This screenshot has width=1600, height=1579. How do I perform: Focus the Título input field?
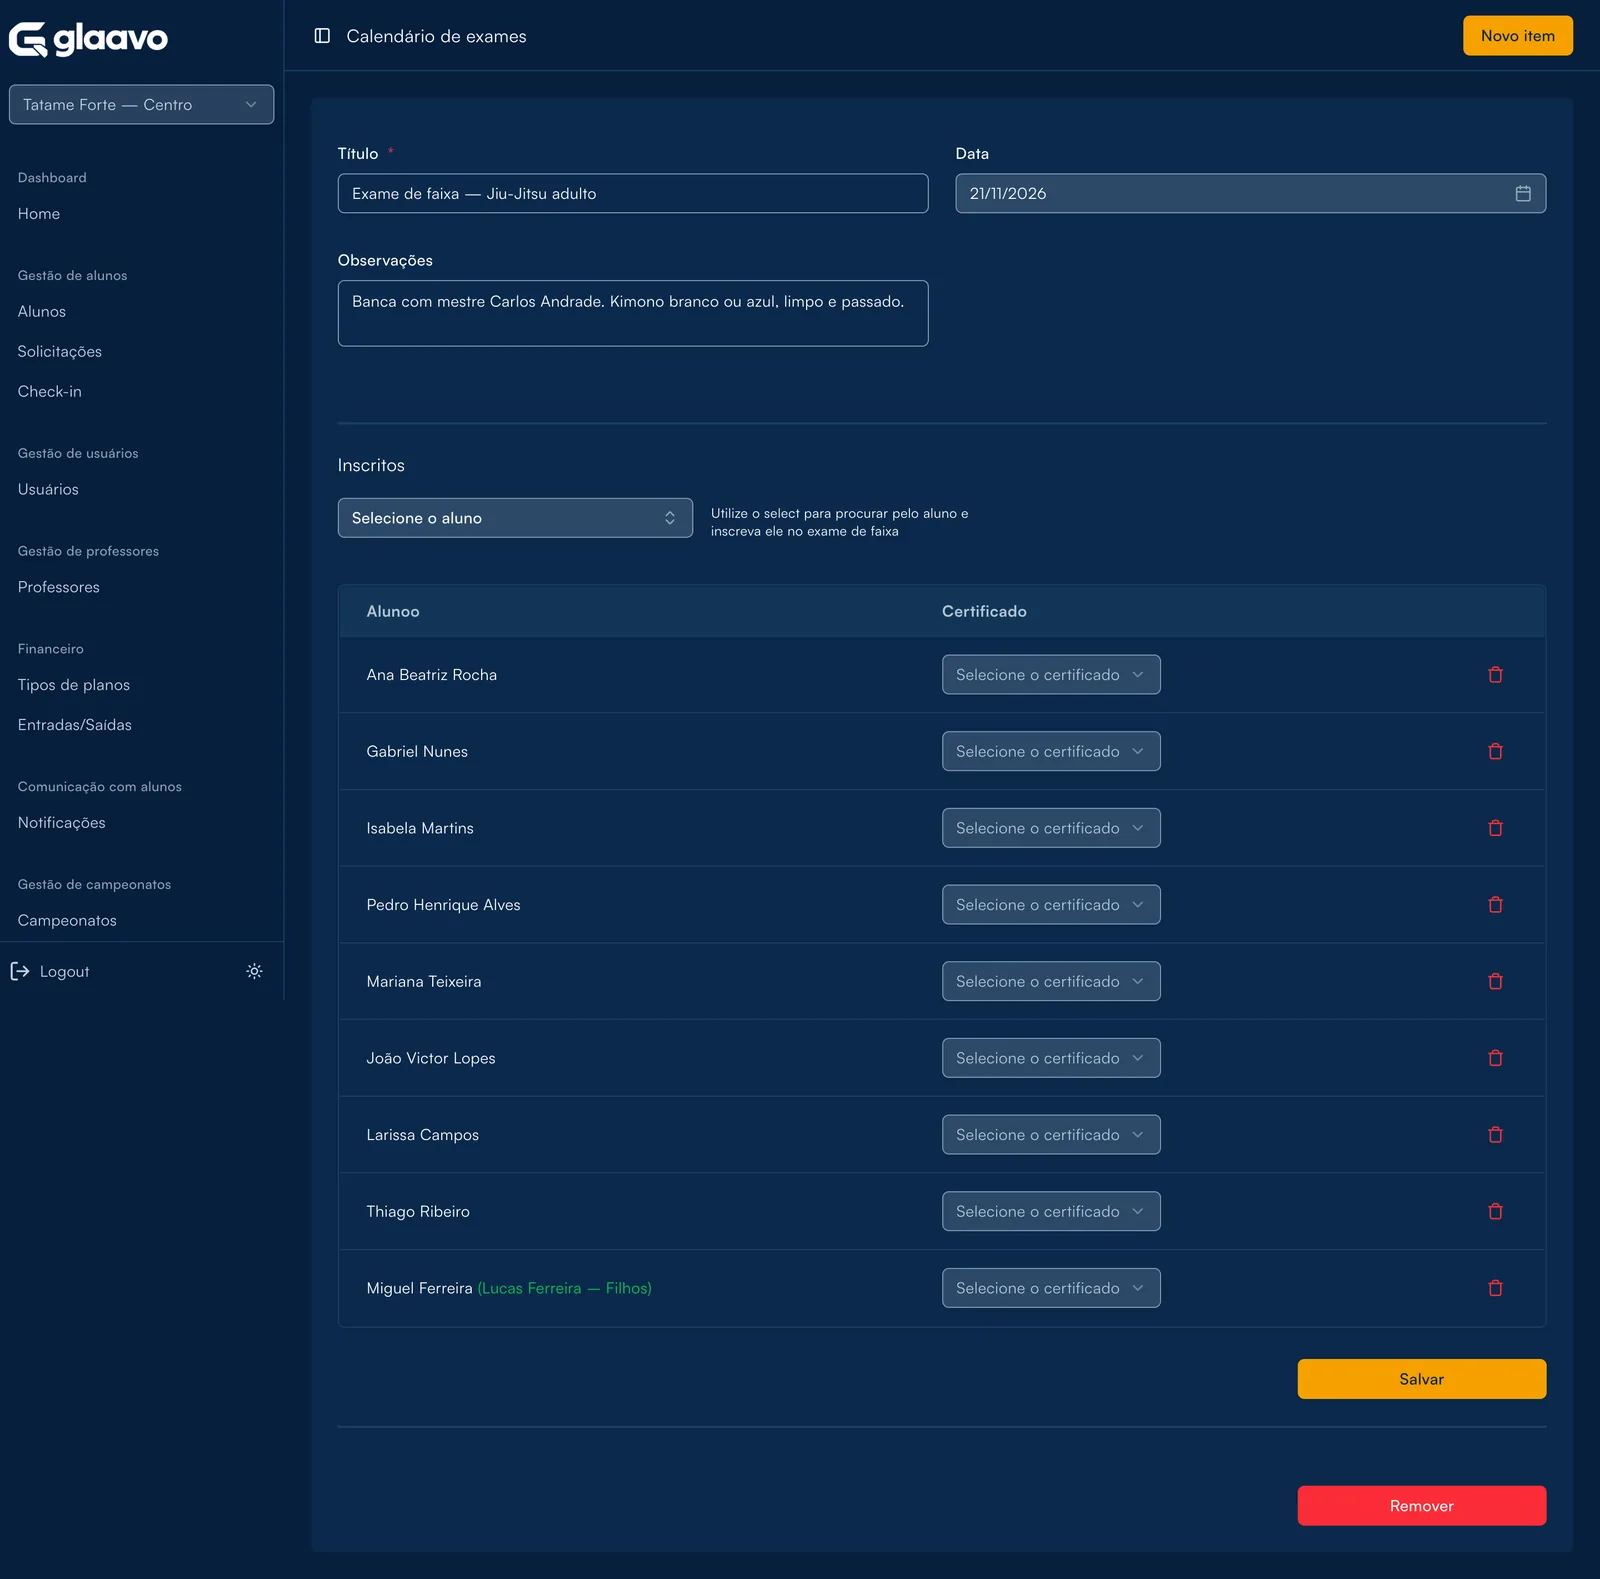pos(633,194)
